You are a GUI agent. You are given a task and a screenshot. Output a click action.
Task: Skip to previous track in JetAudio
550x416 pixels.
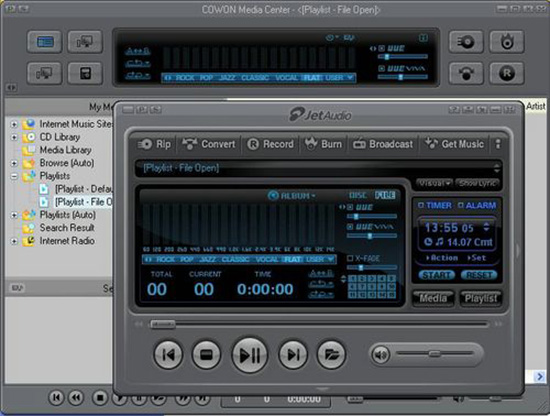pos(168,355)
